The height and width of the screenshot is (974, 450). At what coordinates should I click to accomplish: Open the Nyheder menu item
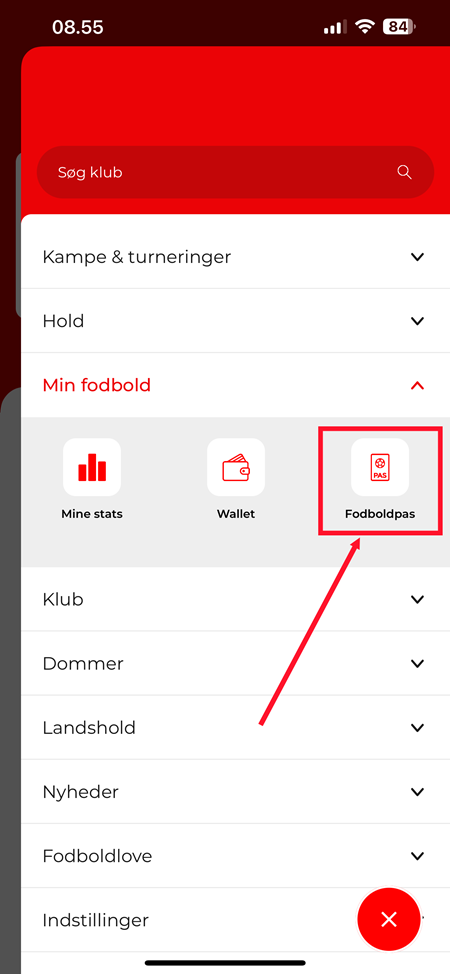tap(236, 792)
